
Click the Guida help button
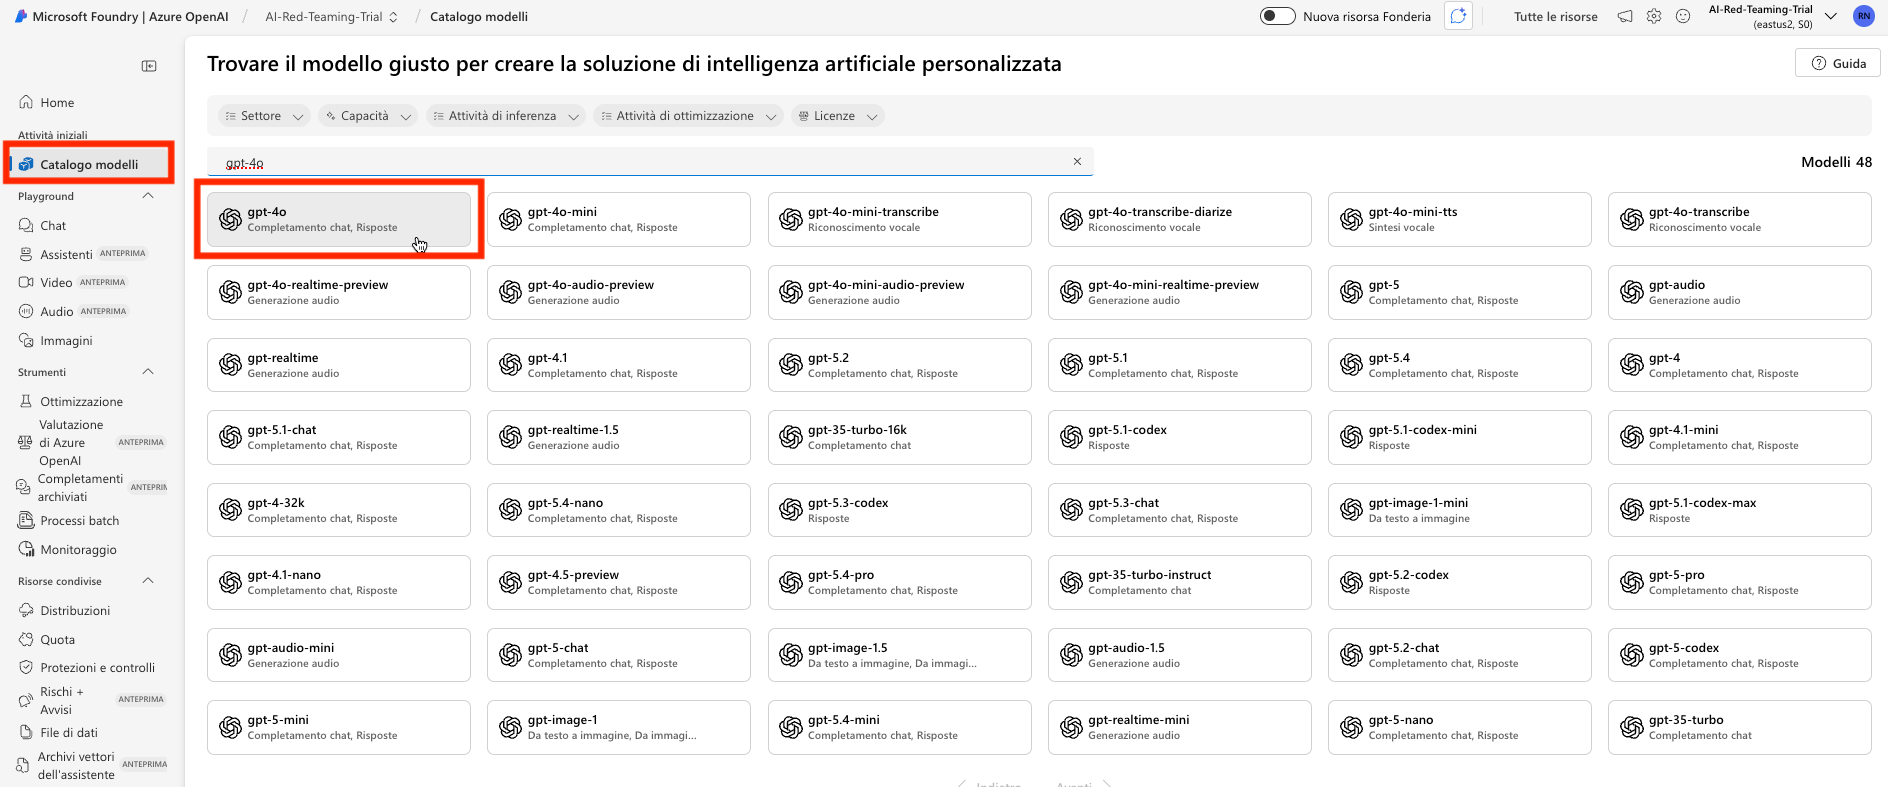click(x=1838, y=63)
